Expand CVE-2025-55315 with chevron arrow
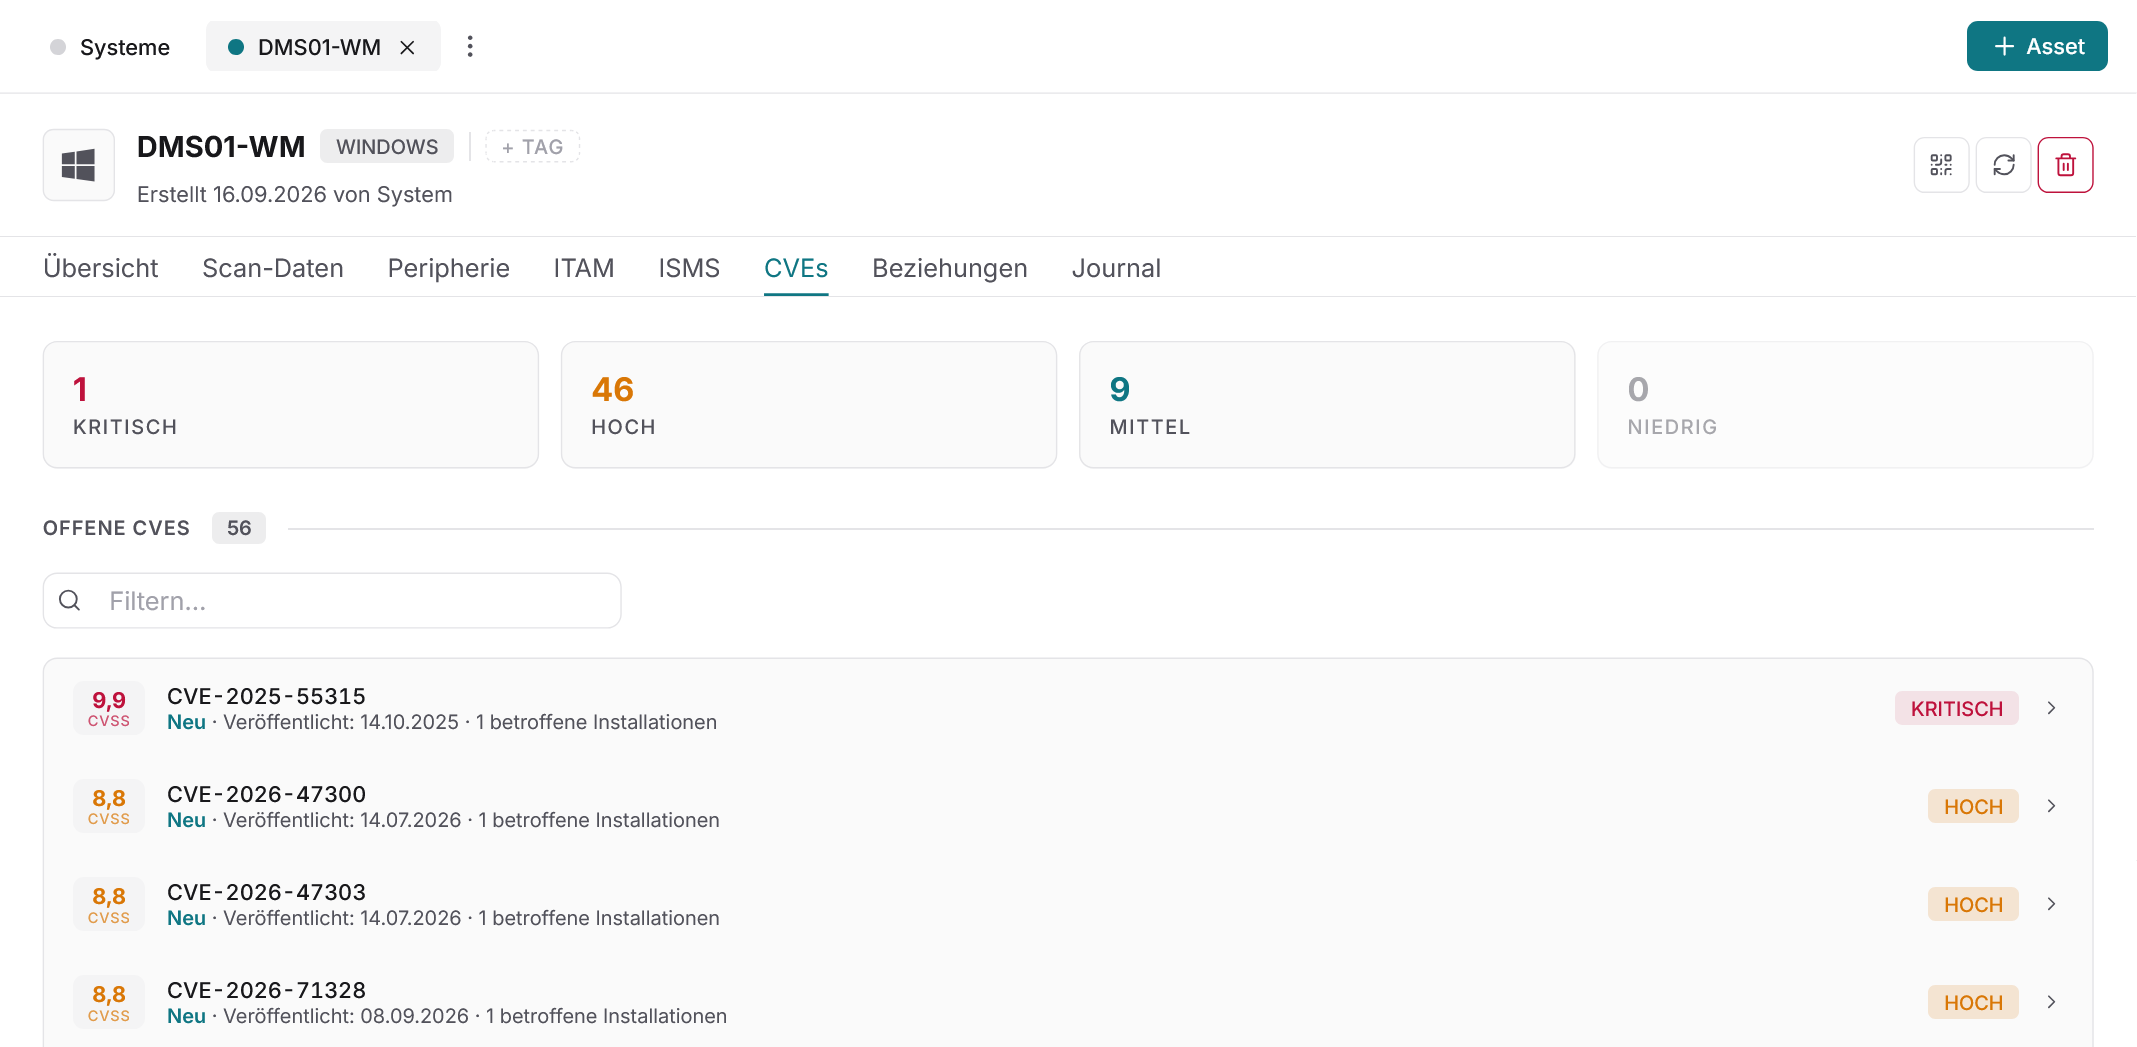The image size is (2137, 1047). click(2051, 708)
